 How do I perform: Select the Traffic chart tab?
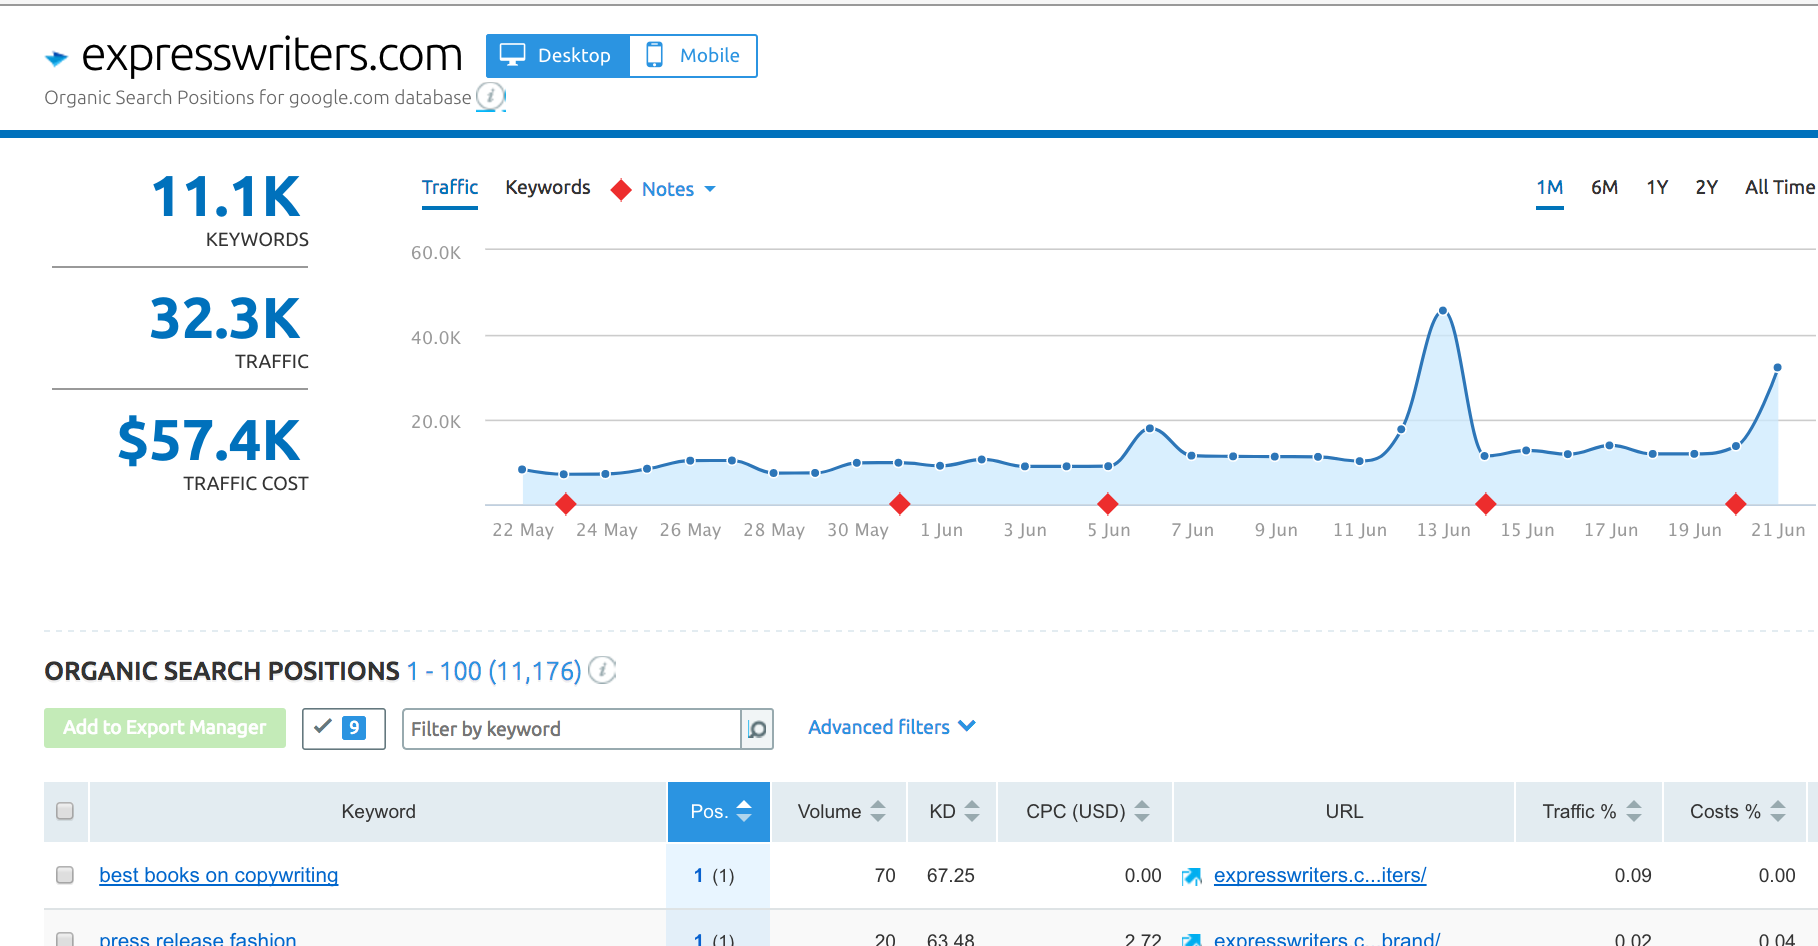[x=450, y=188]
